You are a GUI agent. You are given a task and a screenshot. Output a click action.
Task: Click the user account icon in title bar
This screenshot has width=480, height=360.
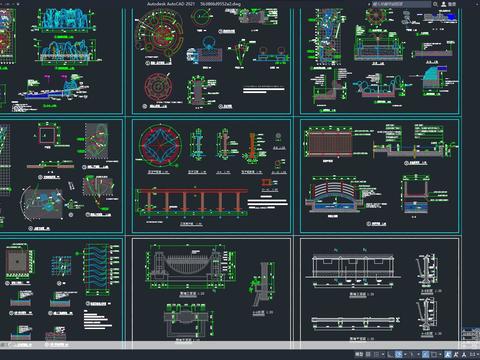(444, 4)
